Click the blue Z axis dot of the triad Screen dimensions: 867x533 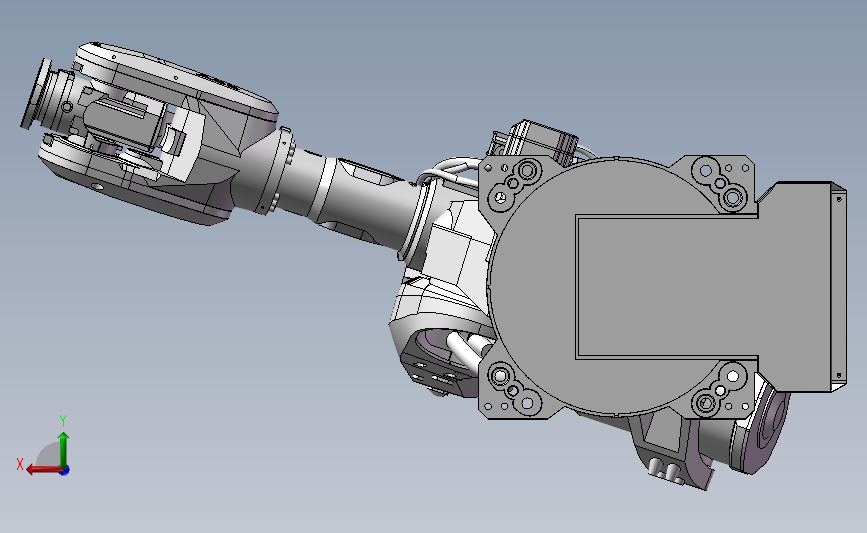(65, 471)
